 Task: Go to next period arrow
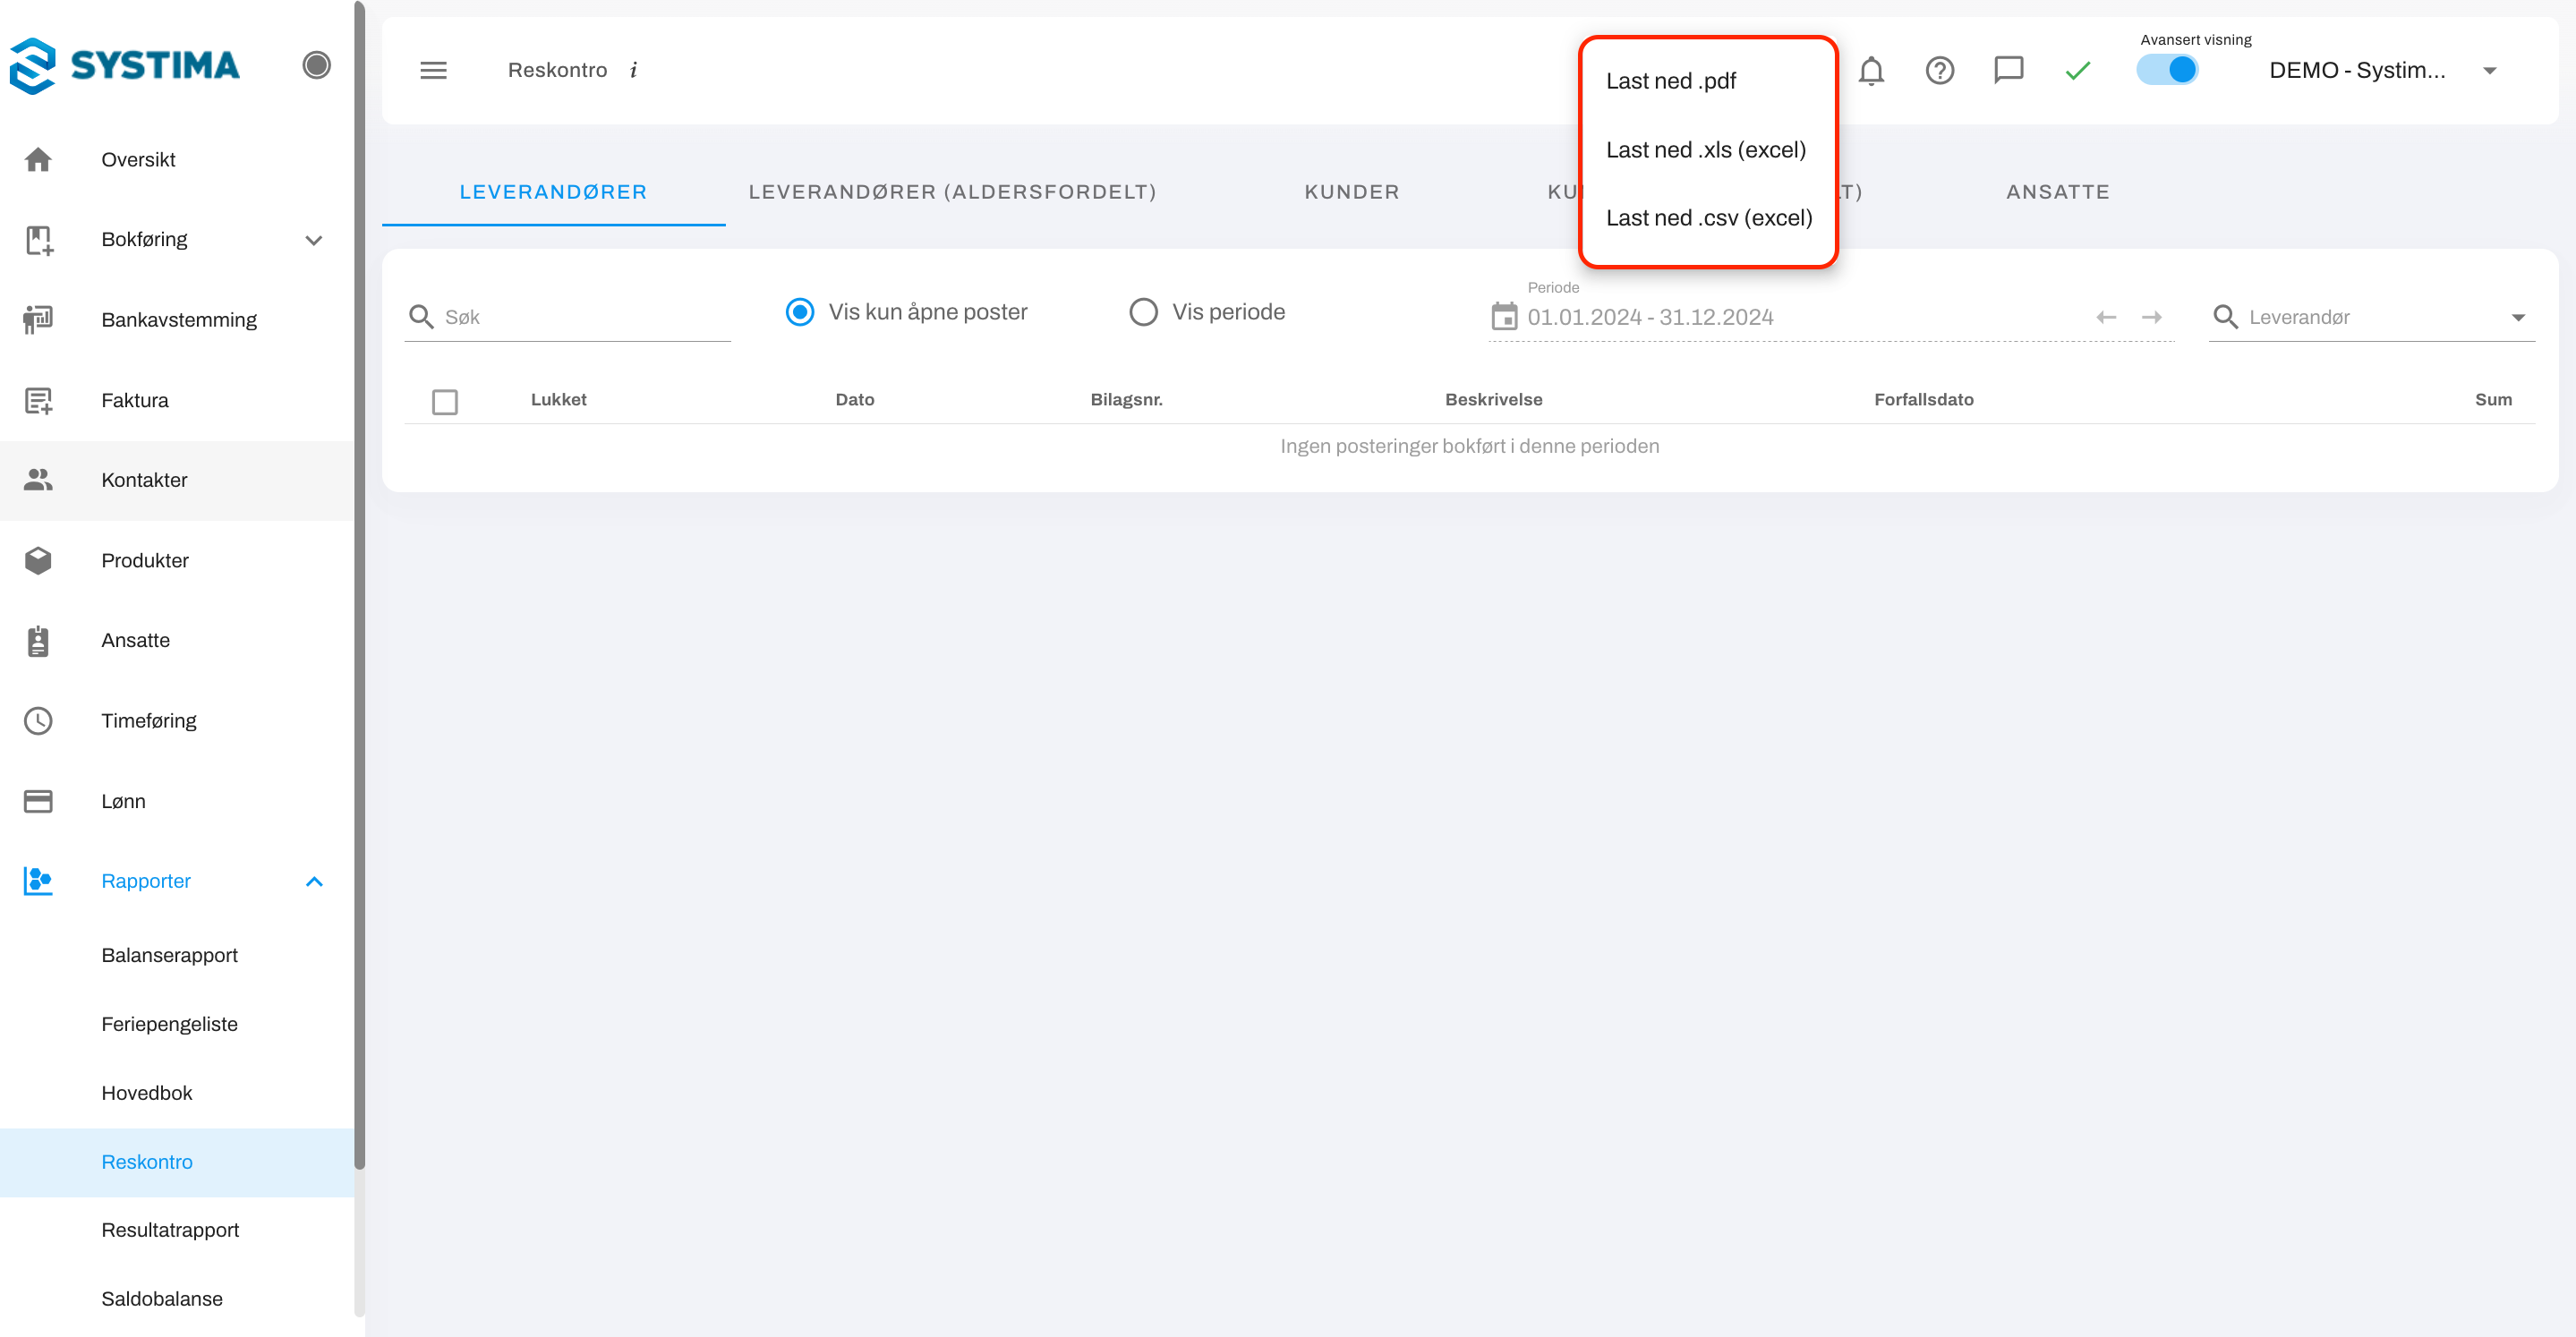click(2152, 317)
